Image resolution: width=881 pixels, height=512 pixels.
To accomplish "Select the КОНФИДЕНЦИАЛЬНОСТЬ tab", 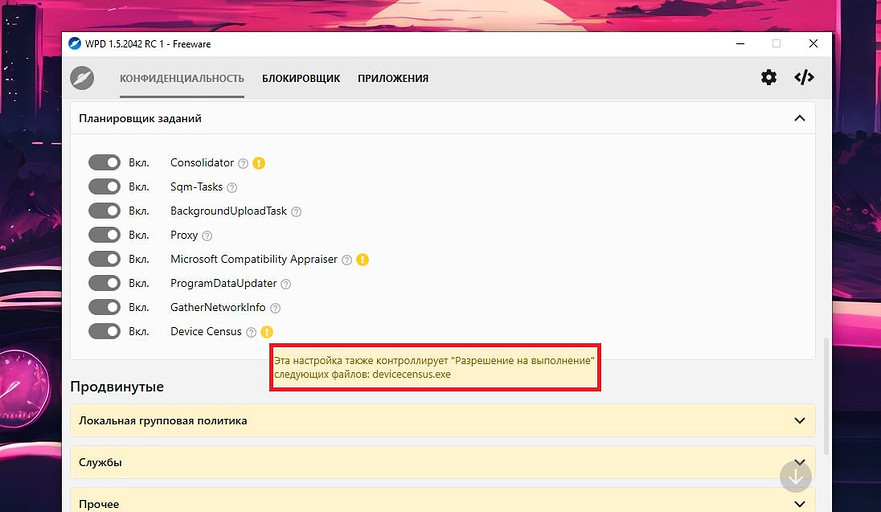I will (182, 78).
